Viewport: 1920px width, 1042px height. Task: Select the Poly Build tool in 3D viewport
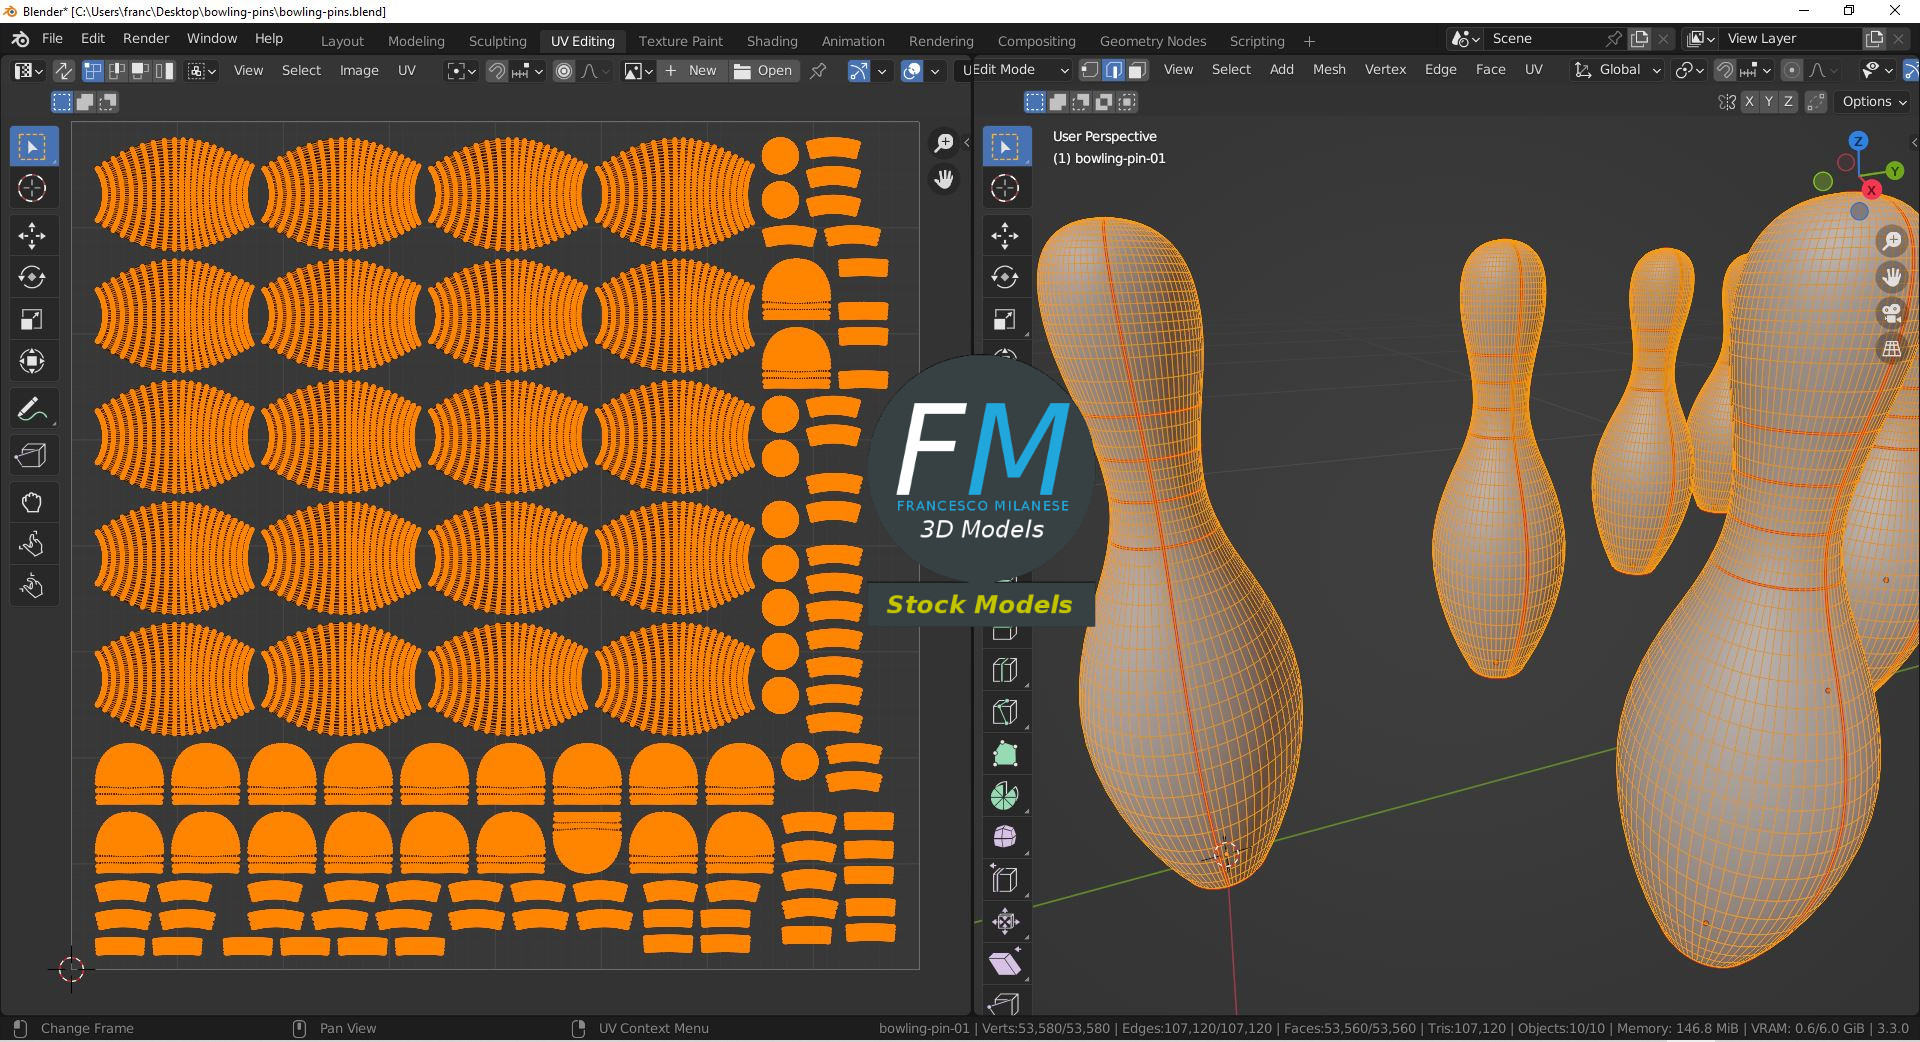click(1005, 754)
